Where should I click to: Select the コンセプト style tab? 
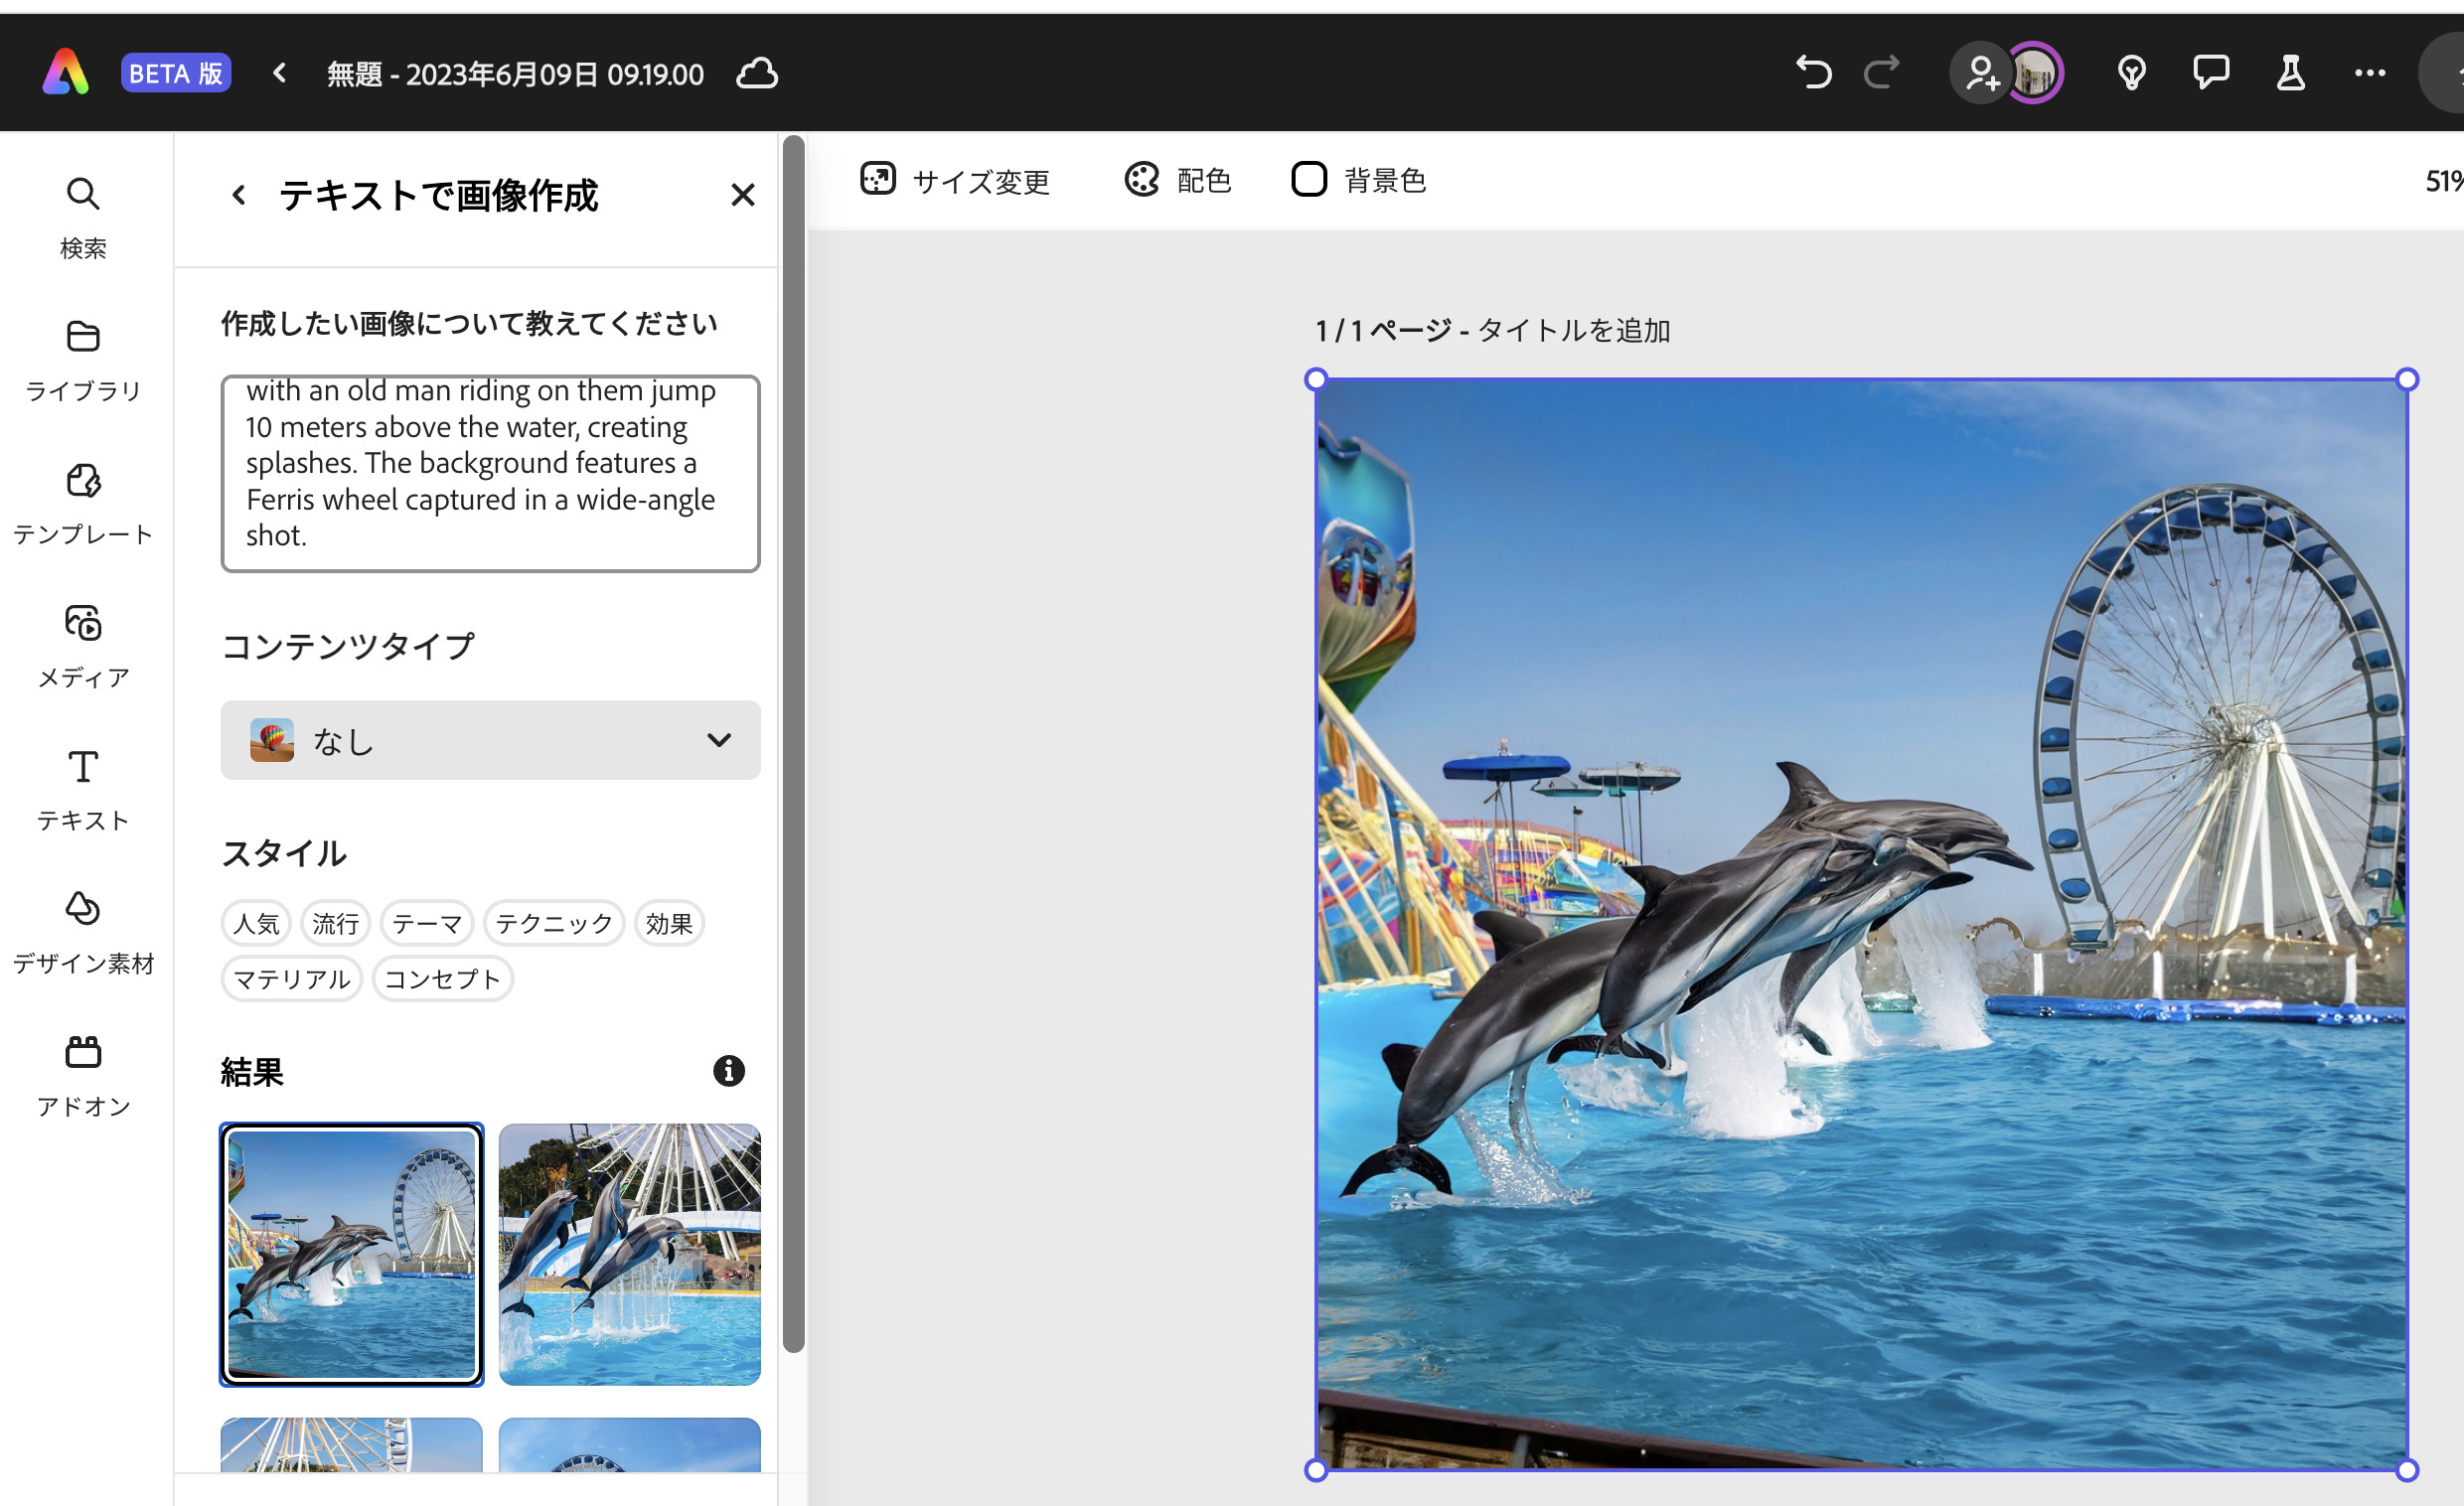tap(442, 978)
